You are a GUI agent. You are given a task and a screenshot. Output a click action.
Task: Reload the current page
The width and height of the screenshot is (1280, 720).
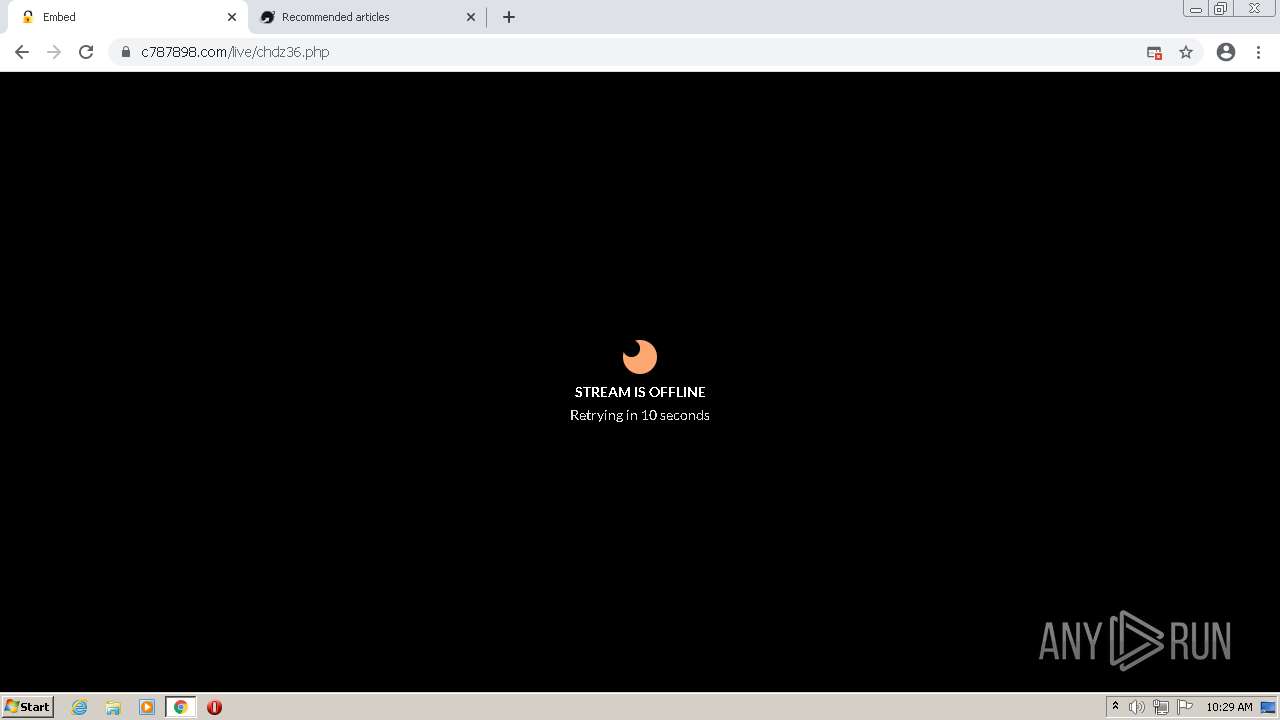click(x=86, y=52)
